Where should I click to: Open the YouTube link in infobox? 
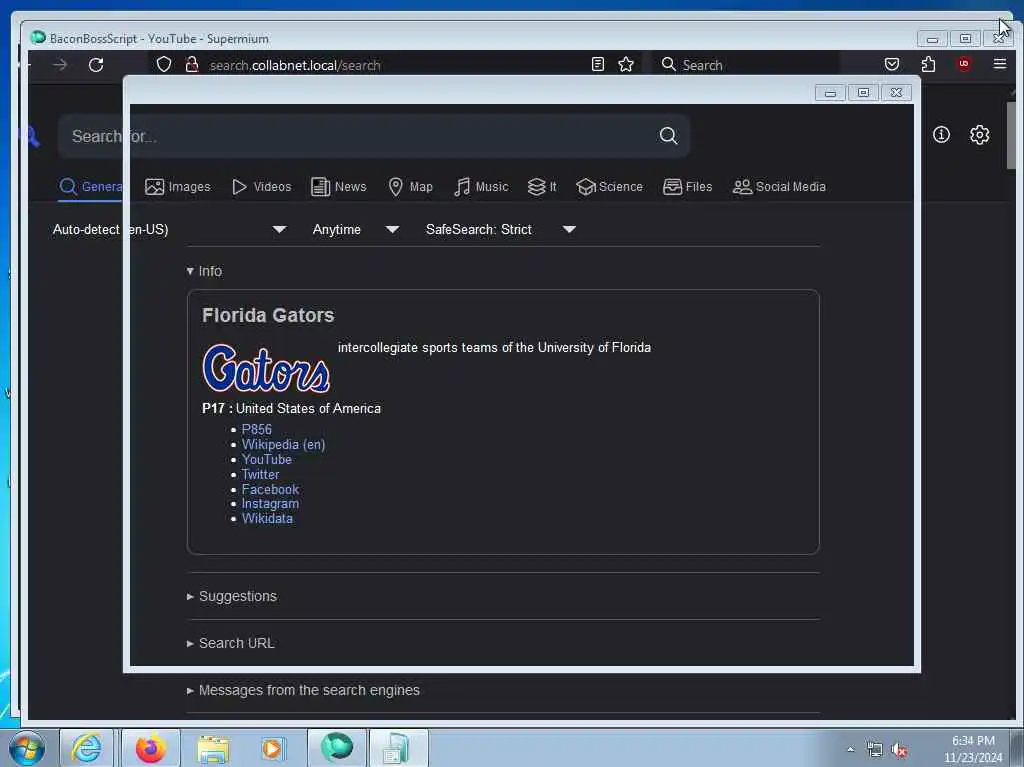click(266, 459)
